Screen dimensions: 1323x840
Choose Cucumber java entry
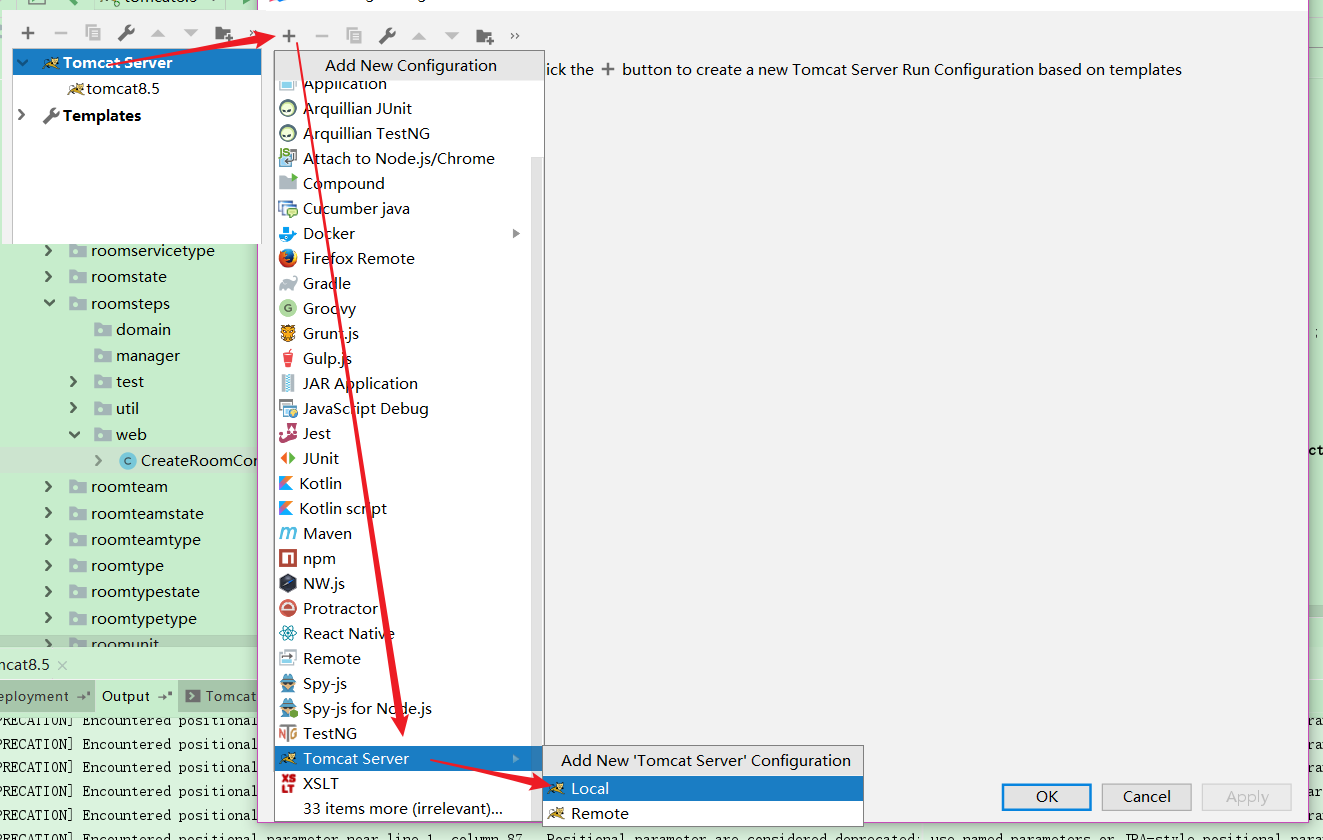402,208
